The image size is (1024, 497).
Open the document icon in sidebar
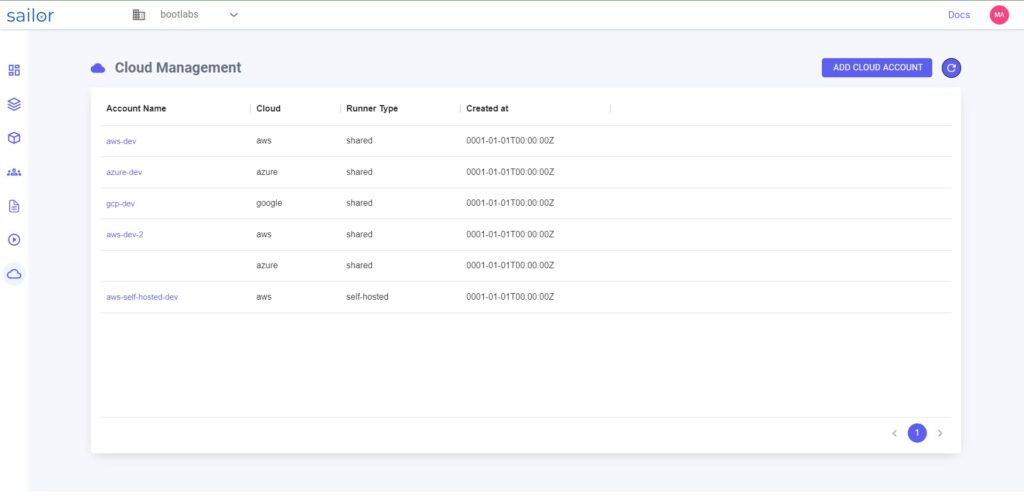(x=14, y=206)
